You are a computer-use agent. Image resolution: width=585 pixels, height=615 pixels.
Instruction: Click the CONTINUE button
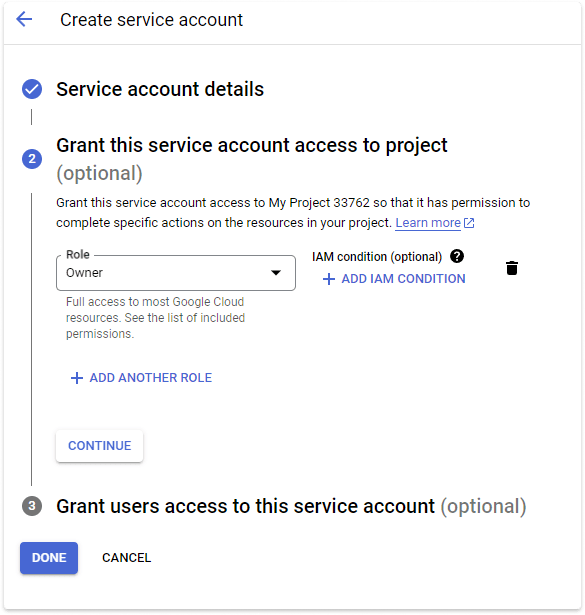tap(100, 446)
